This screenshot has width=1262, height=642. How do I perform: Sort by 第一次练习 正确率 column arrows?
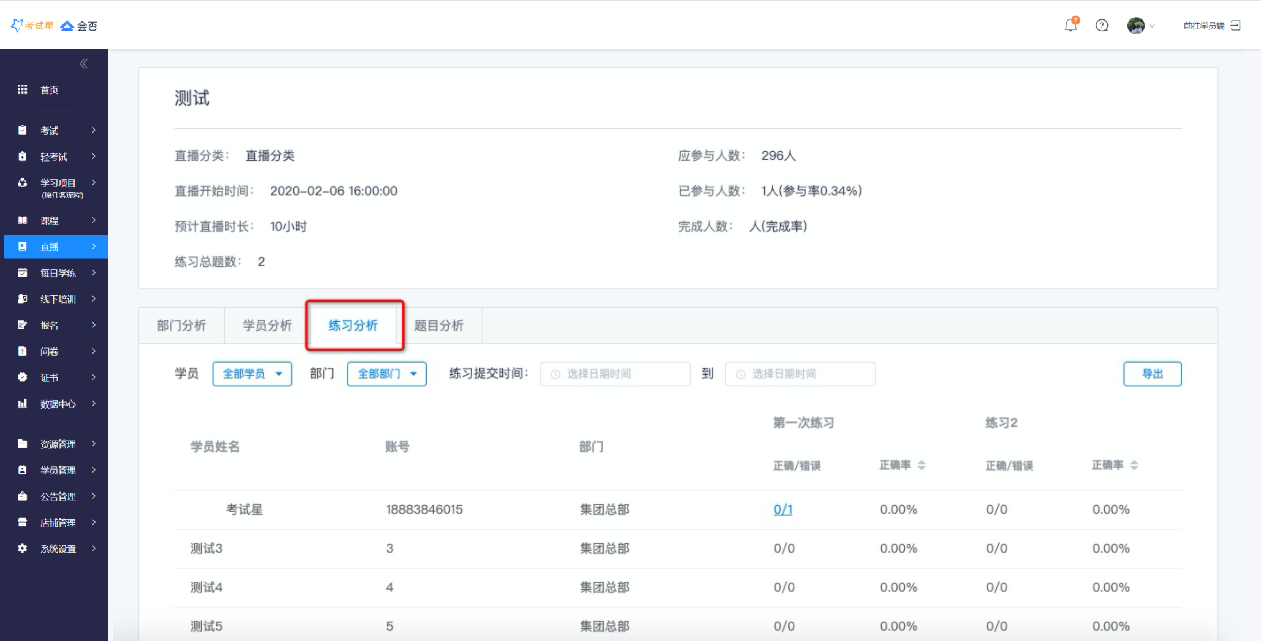coord(922,466)
